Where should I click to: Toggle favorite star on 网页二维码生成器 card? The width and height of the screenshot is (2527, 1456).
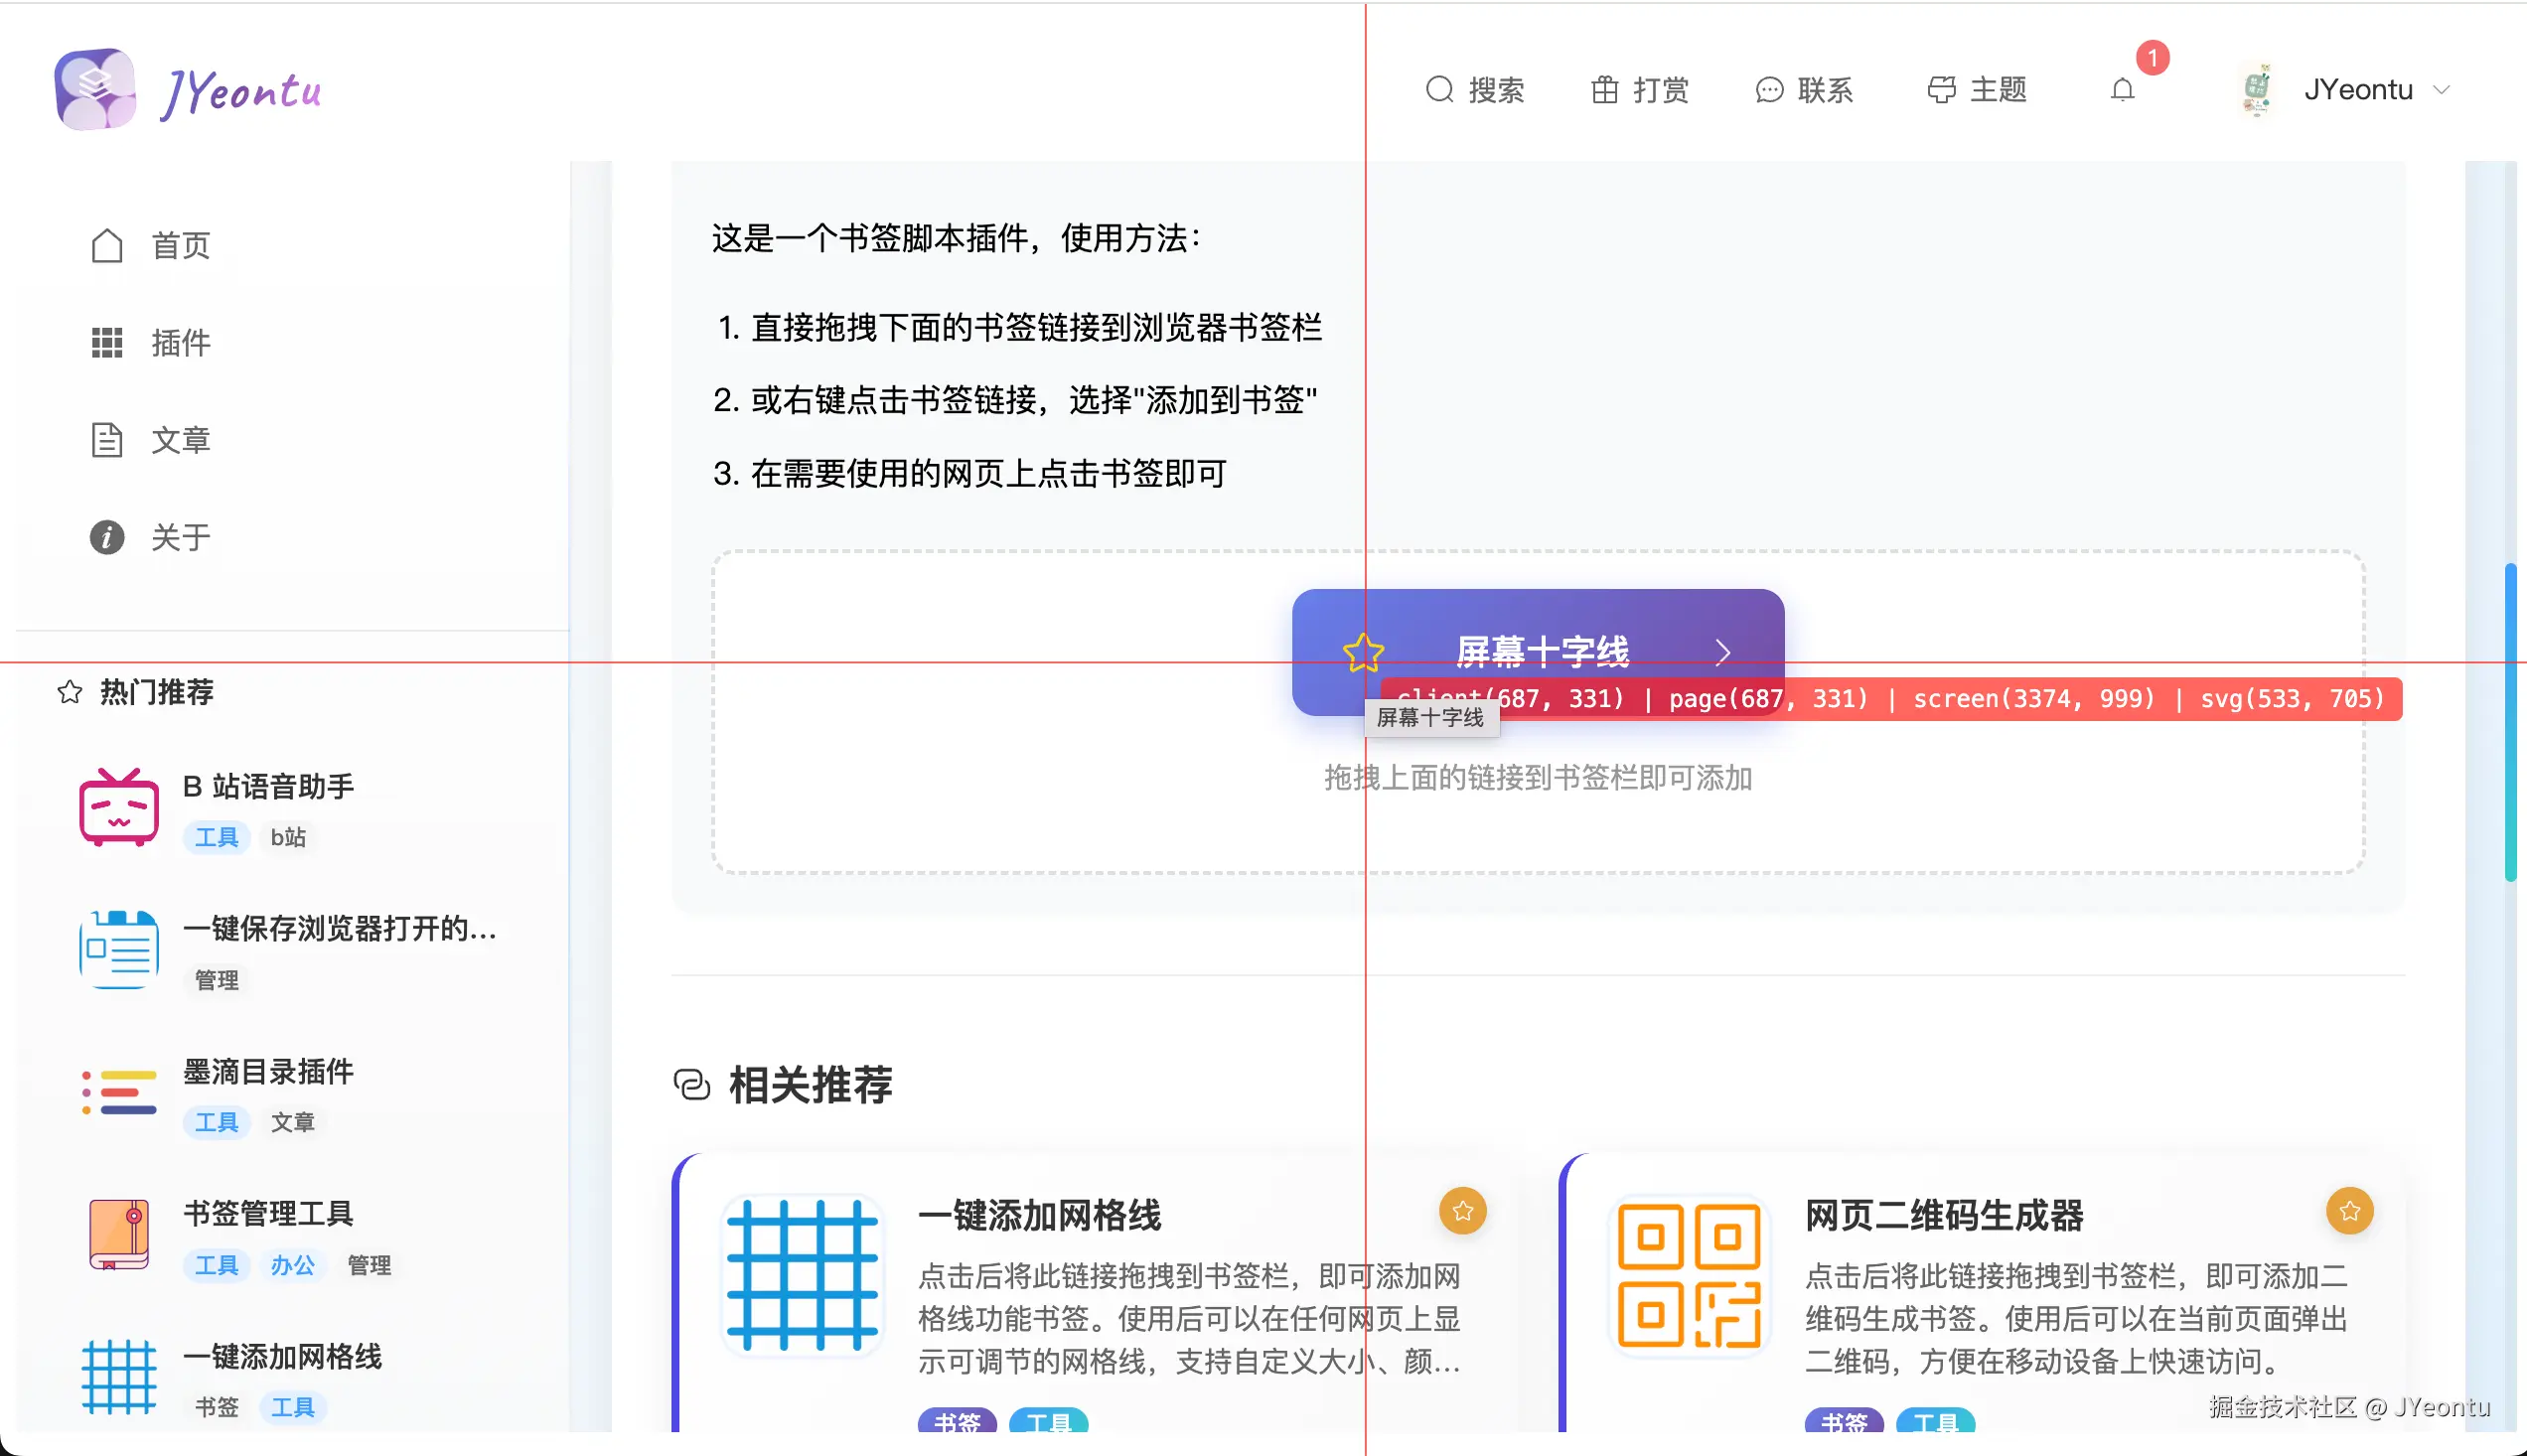coord(2349,1211)
